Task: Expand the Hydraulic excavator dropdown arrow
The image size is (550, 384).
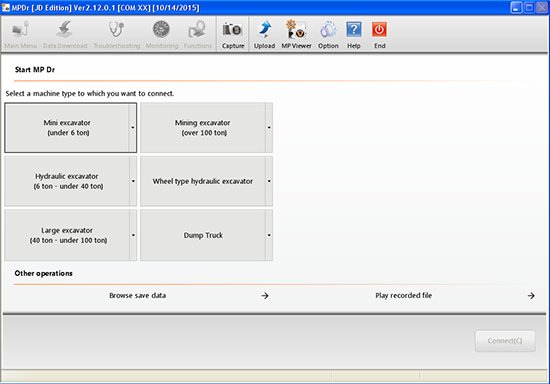Action: click(x=133, y=181)
